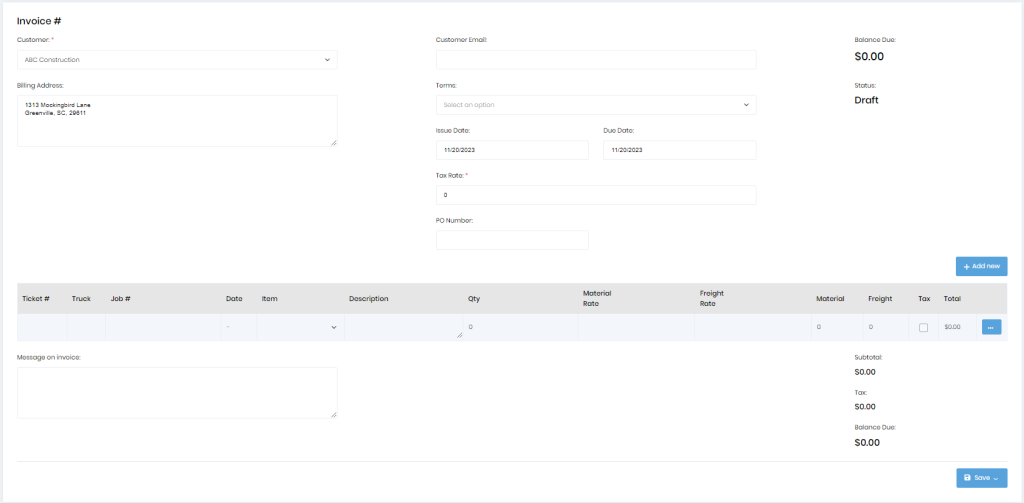This screenshot has width=1024, height=503.
Task: Click into the Tax Rate field
Action: click(x=596, y=195)
